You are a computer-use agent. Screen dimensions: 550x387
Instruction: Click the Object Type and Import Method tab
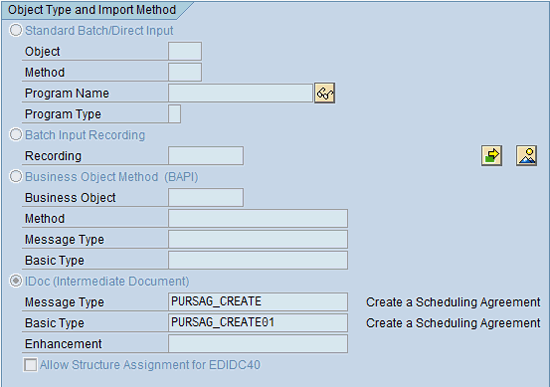tap(92, 10)
